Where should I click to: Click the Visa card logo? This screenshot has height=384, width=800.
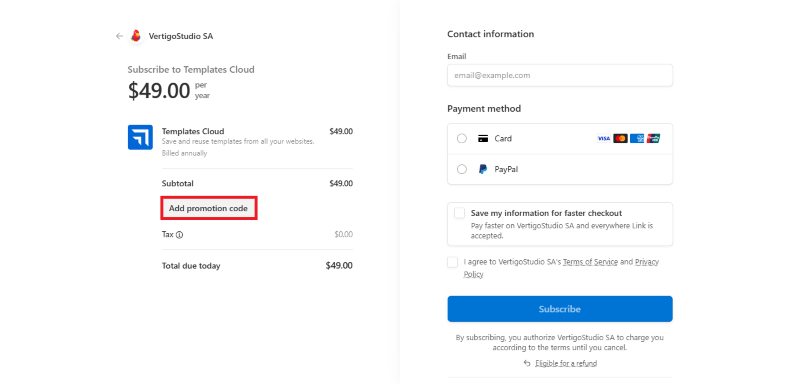click(604, 138)
